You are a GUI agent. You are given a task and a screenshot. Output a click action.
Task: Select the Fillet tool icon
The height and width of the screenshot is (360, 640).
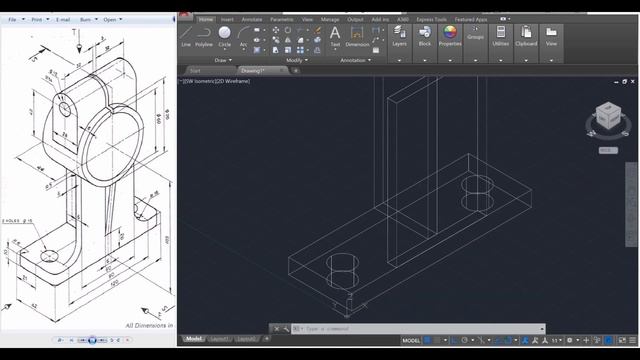click(300, 40)
